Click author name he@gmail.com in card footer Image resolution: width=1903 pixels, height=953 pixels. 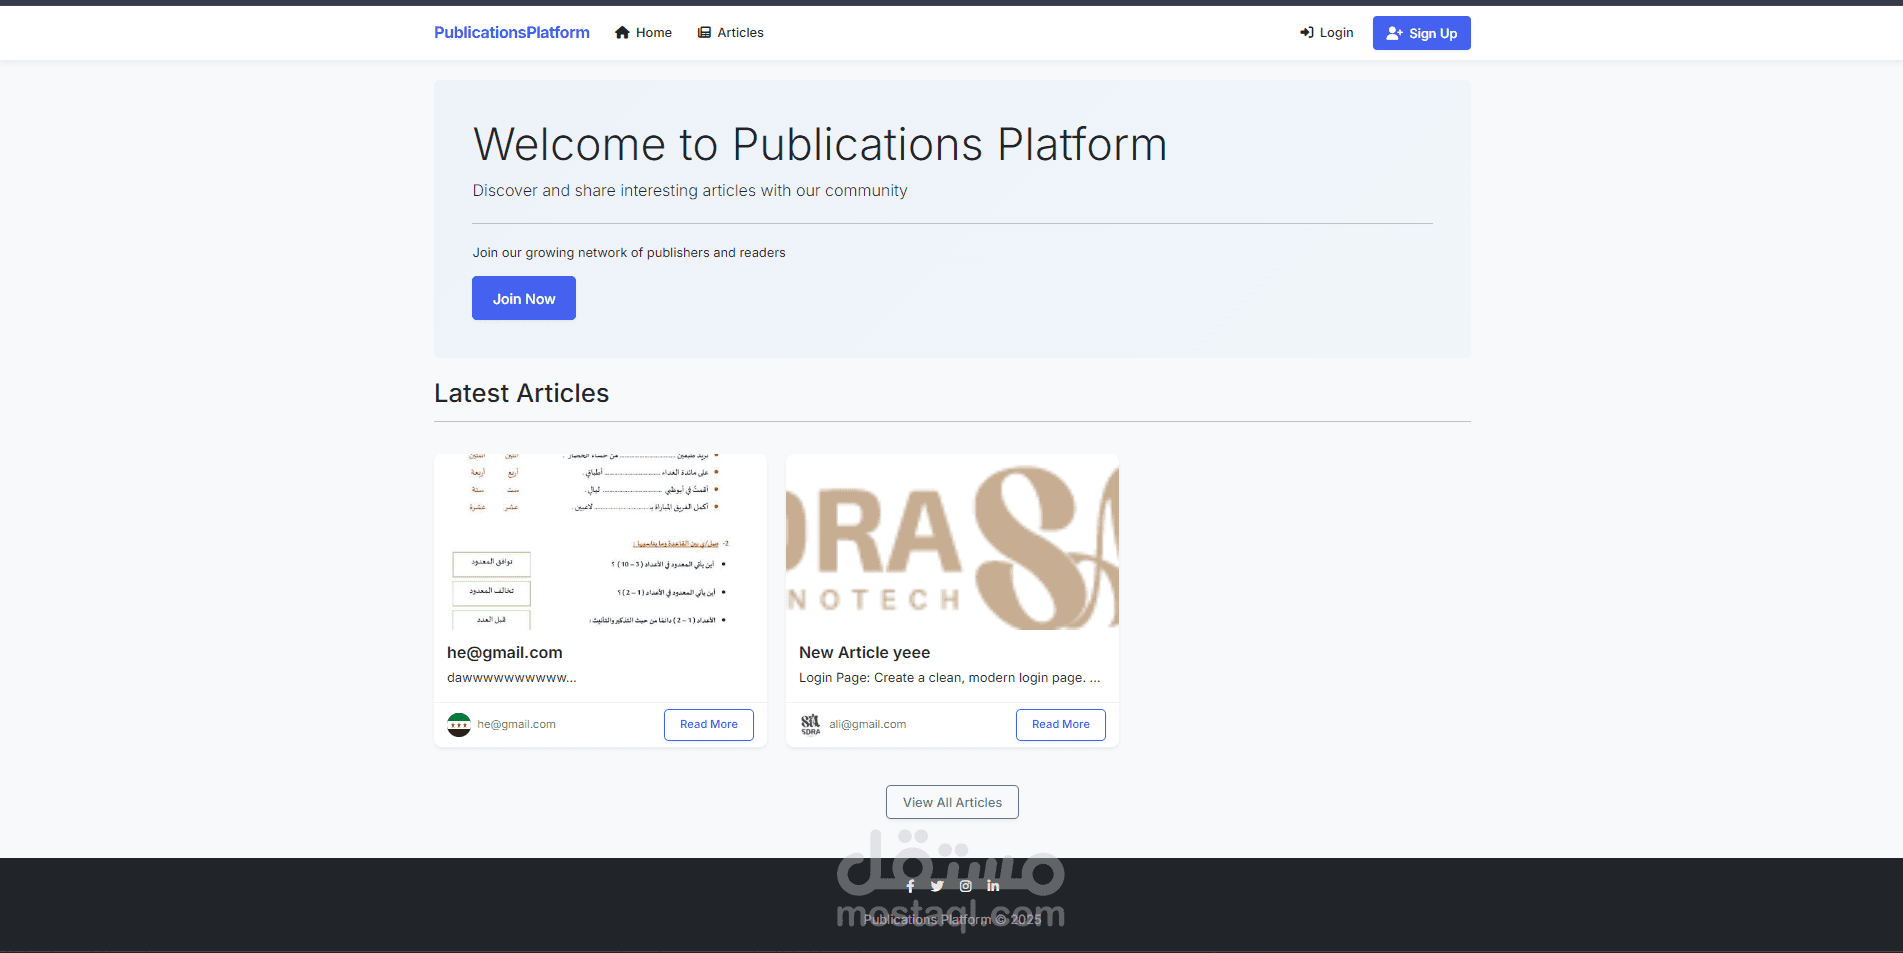click(x=516, y=725)
